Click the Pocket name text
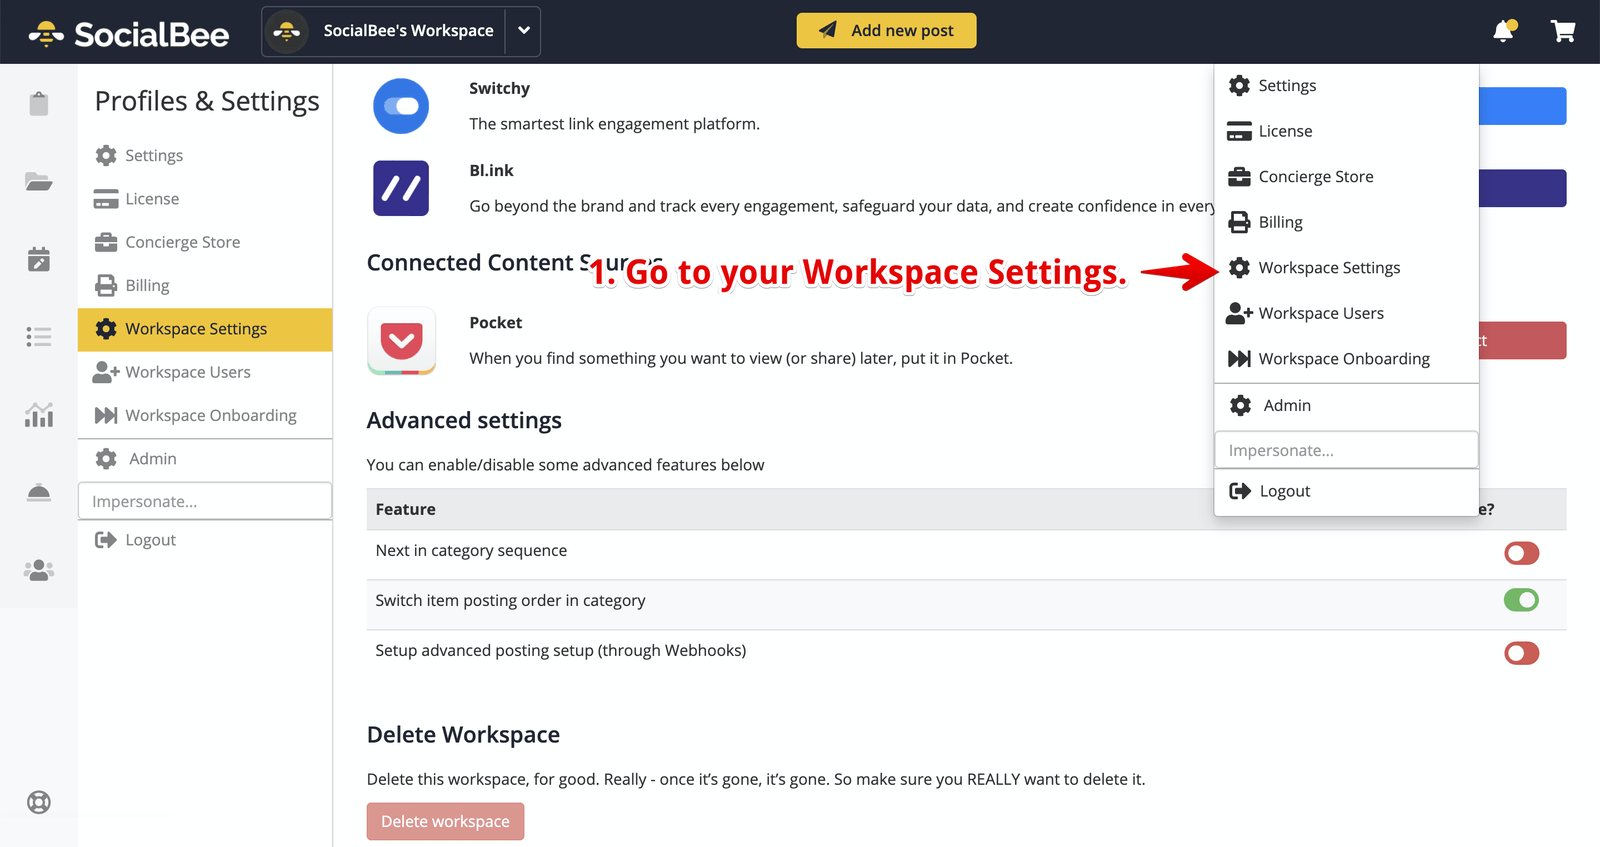1600x847 pixels. (495, 322)
